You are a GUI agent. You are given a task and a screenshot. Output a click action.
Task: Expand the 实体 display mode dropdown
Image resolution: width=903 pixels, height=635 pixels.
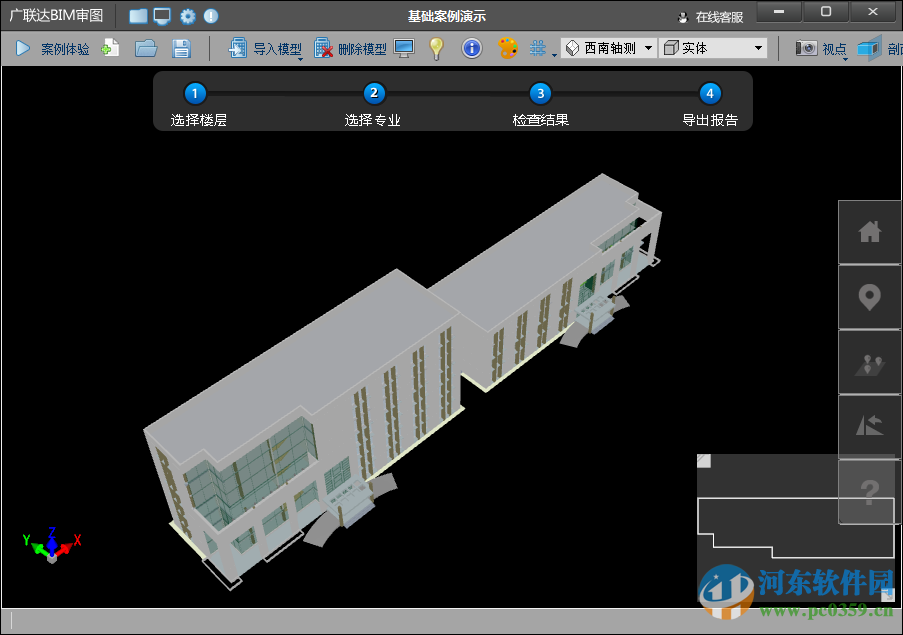point(757,47)
